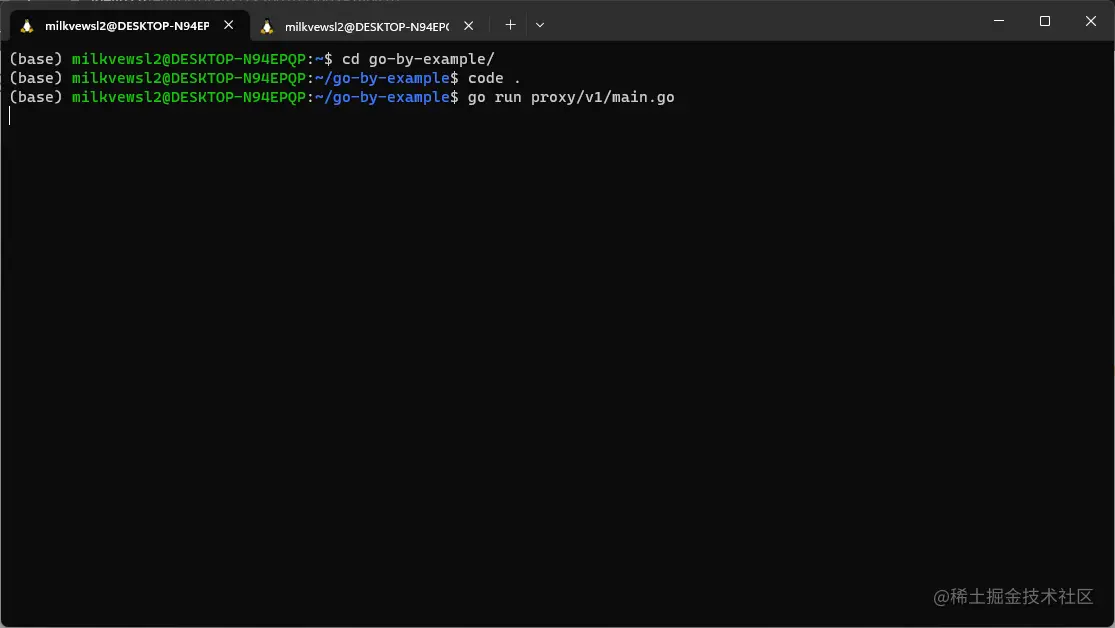The height and width of the screenshot is (628, 1115).
Task: Click the blue '~/go-by-example' path on the second line
Action: coord(383,78)
